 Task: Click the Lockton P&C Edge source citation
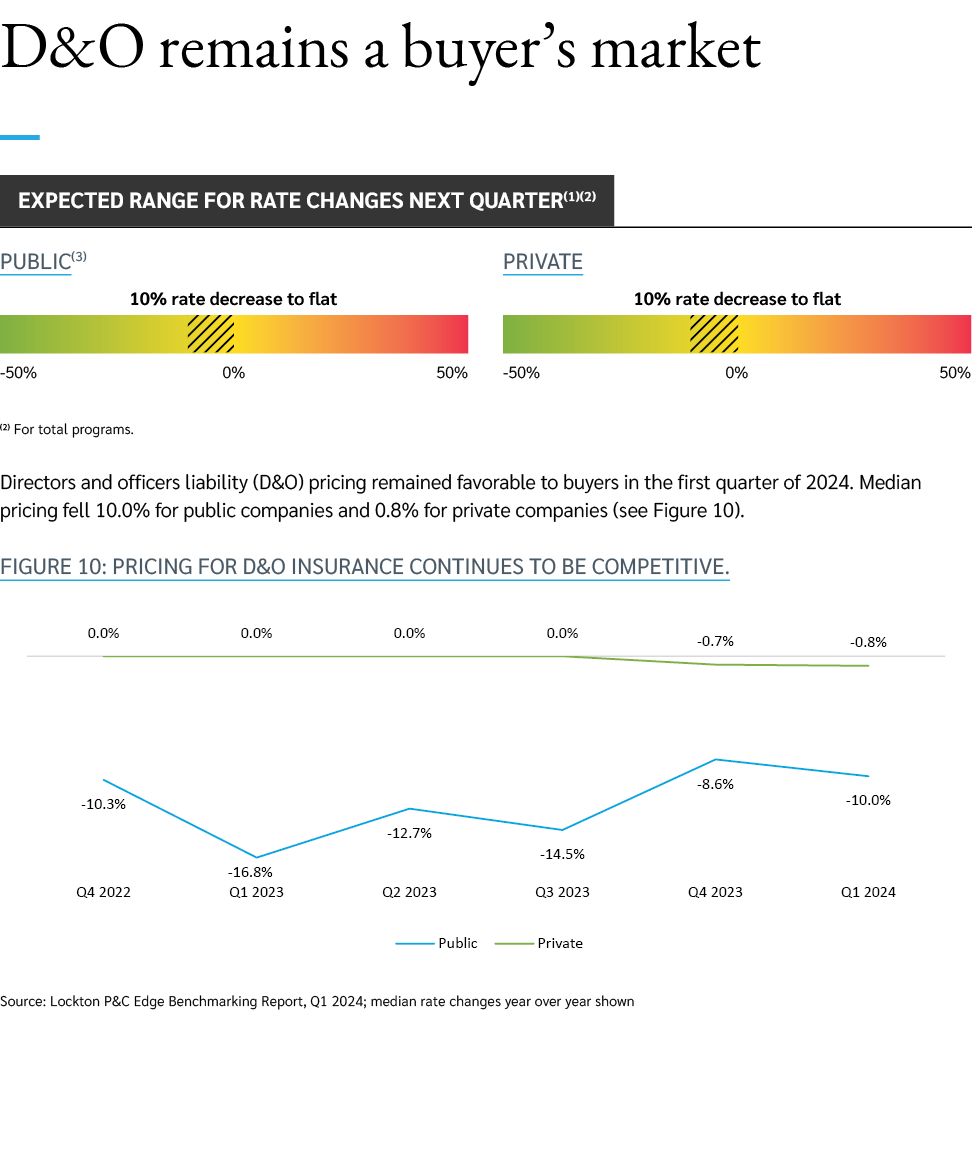(x=317, y=1001)
